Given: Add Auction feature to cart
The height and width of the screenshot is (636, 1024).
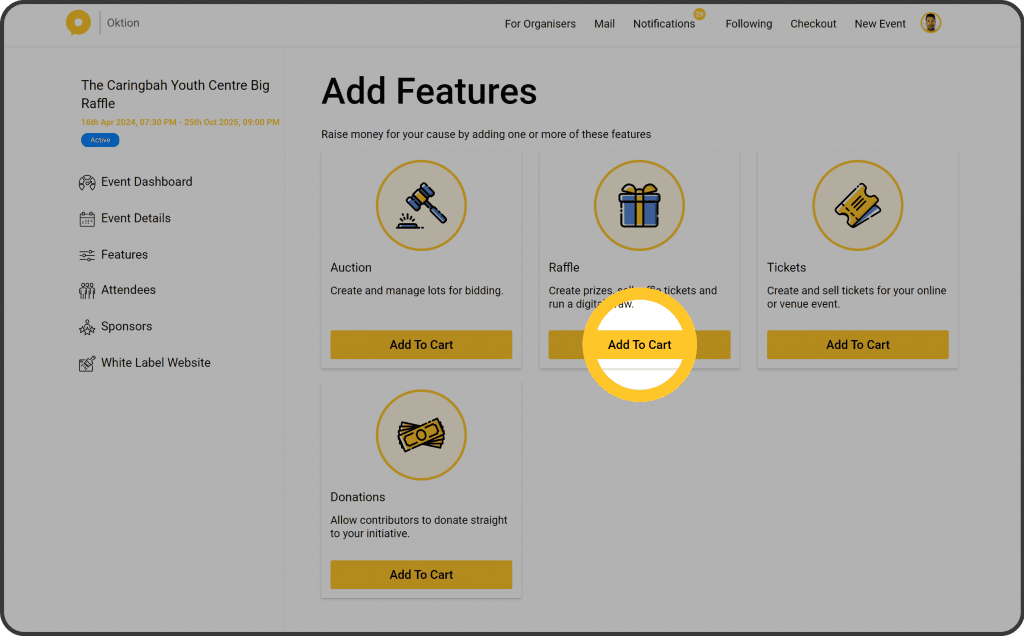Looking at the screenshot, I should pos(421,345).
